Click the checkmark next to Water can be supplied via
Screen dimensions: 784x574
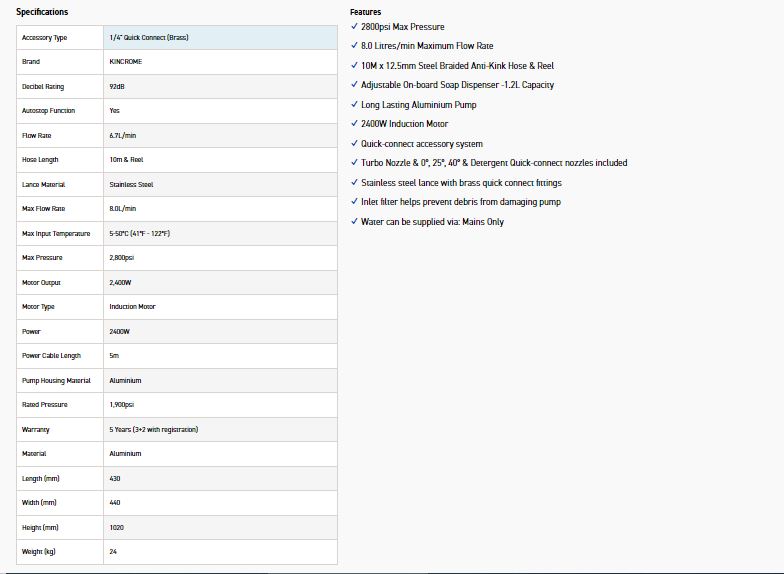(354, 222)
